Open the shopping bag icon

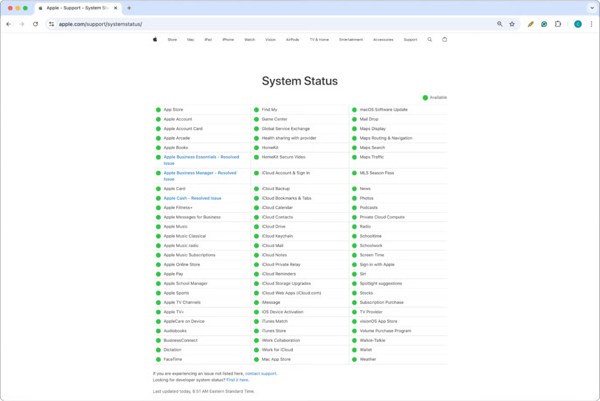click(445, 39)
